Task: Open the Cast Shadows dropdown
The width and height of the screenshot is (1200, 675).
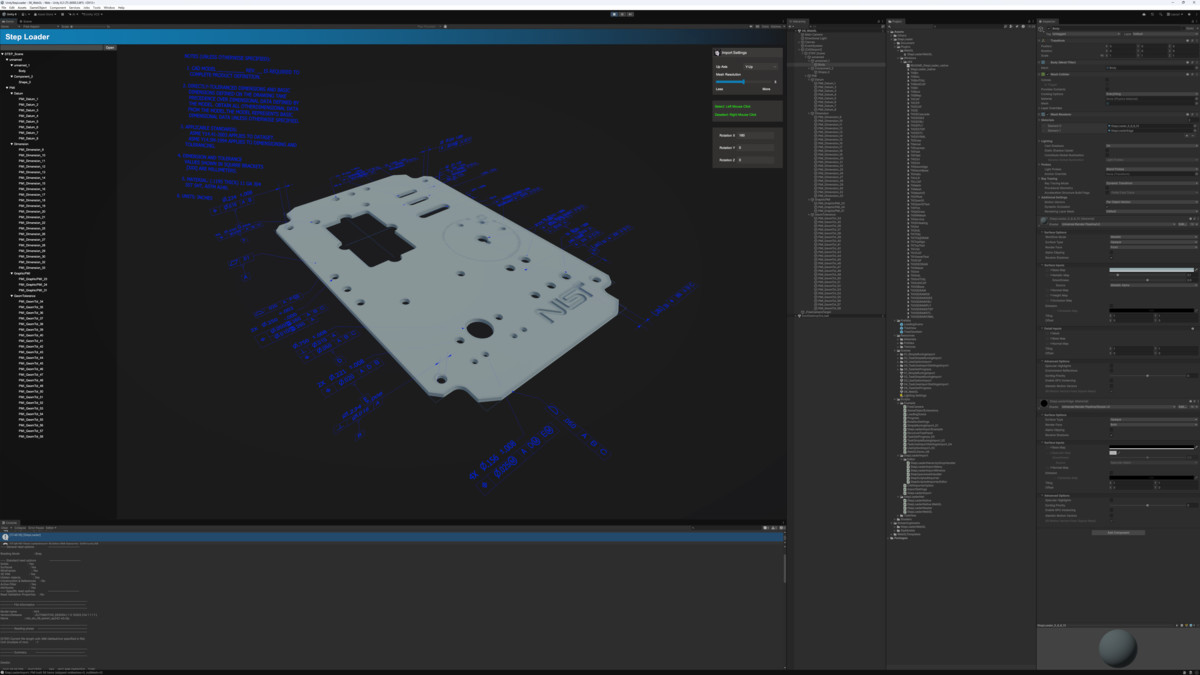Action: [1151, 146]
